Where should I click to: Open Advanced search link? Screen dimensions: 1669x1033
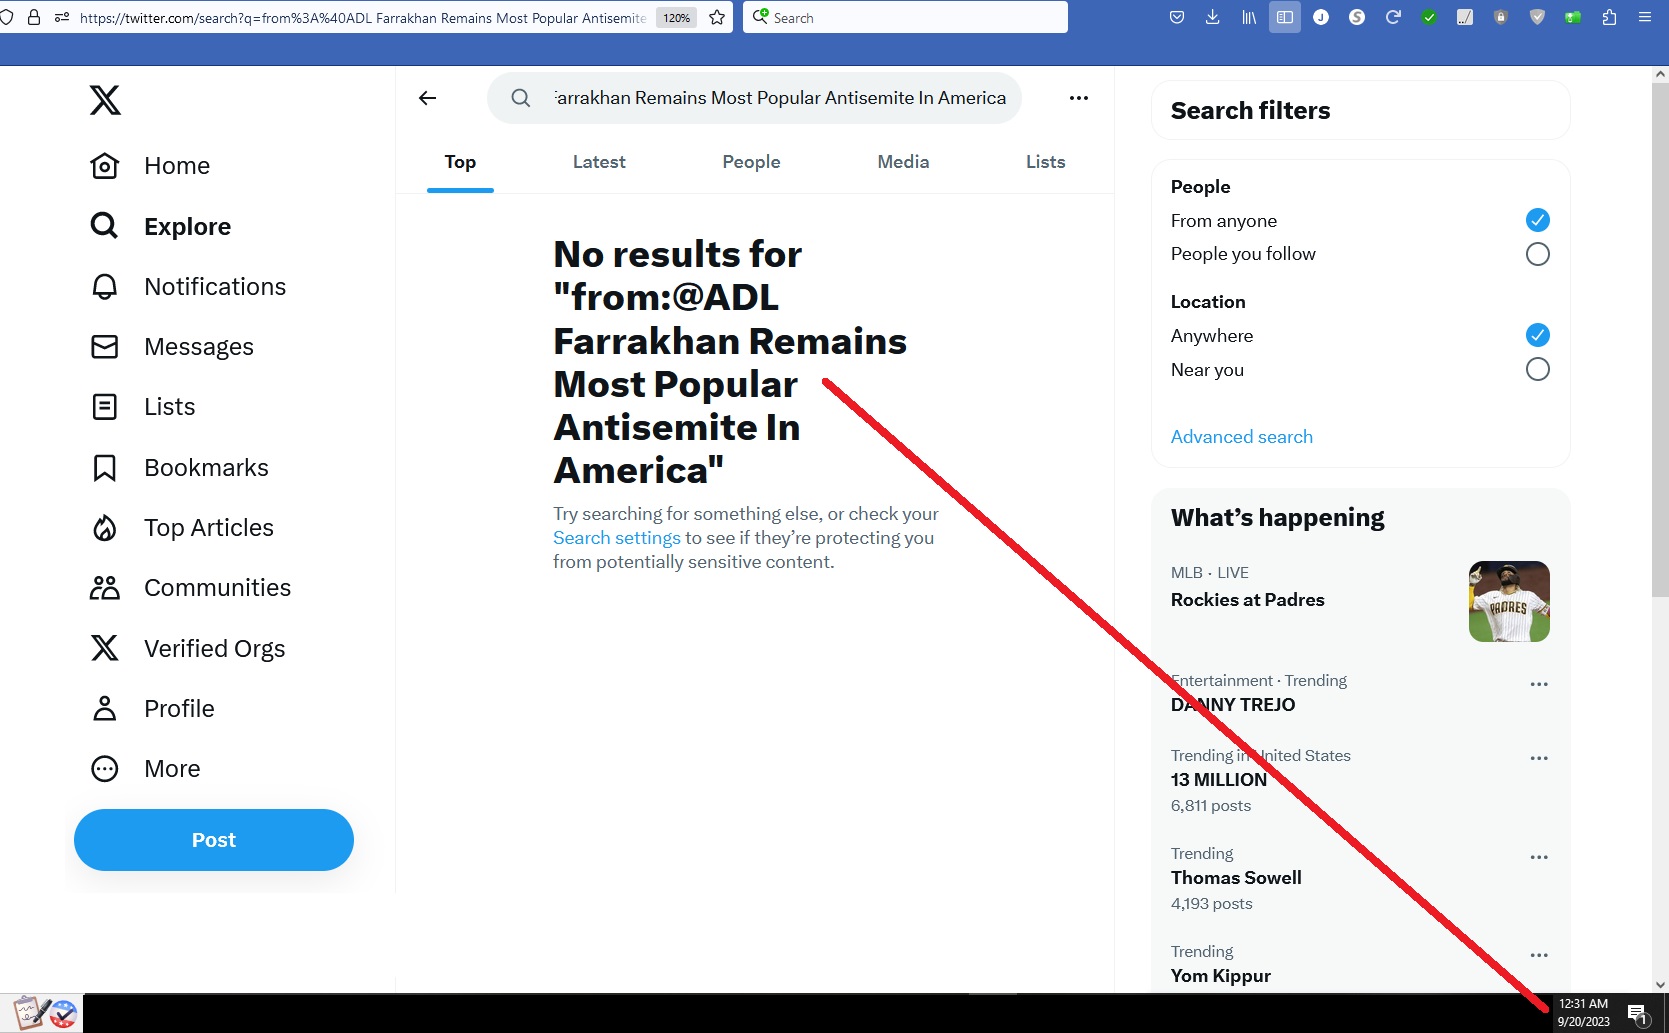pos(1241,437)
